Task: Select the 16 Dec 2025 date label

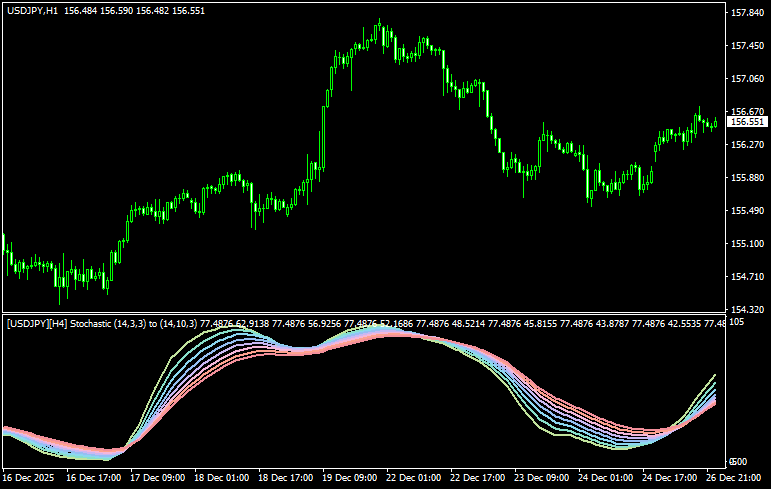Action: tap(30, 479)
